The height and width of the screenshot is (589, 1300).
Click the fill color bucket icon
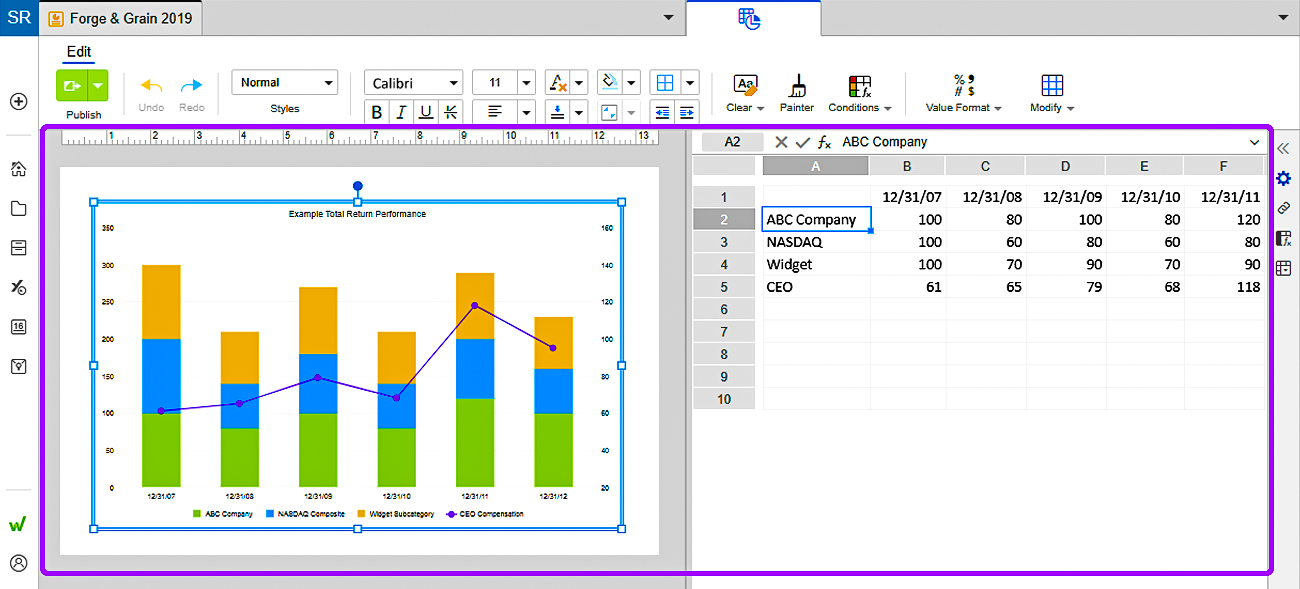coord(610,82)
